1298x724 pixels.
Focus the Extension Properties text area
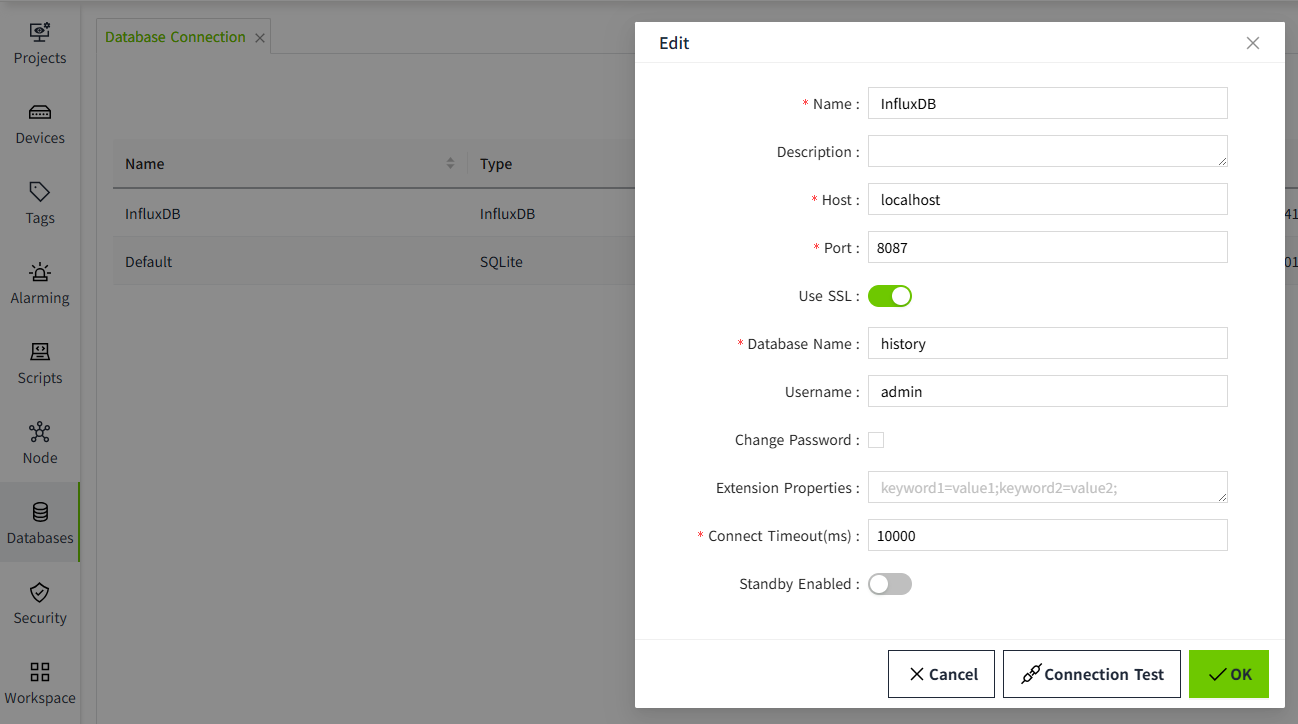[1046, 488]
